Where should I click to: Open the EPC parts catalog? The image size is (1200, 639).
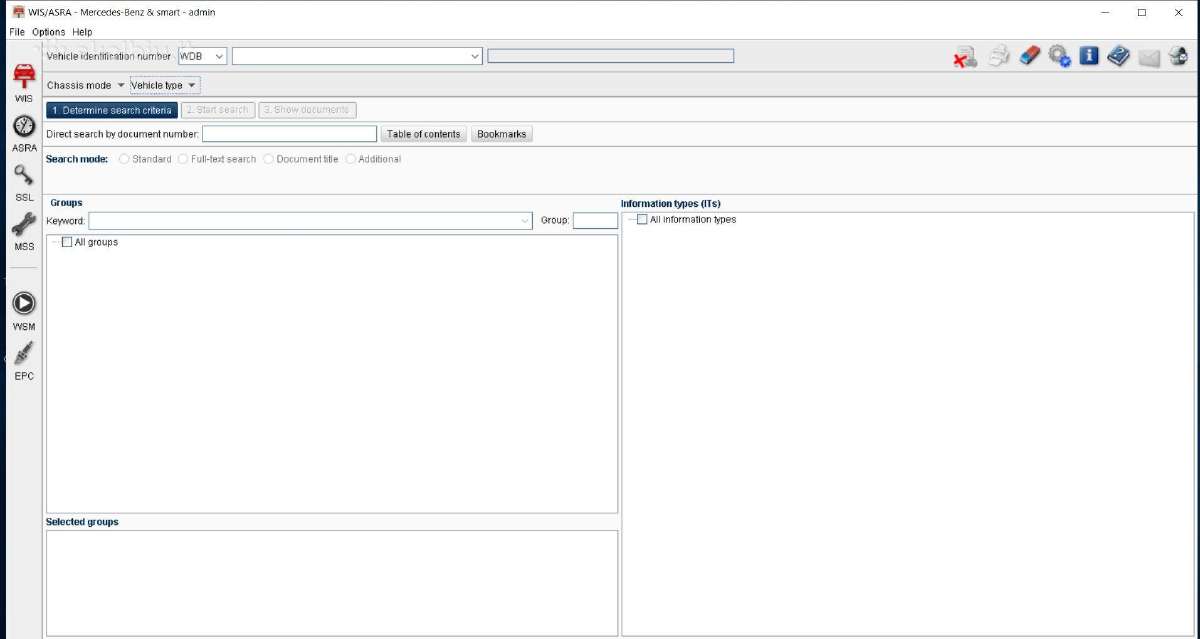24,360
